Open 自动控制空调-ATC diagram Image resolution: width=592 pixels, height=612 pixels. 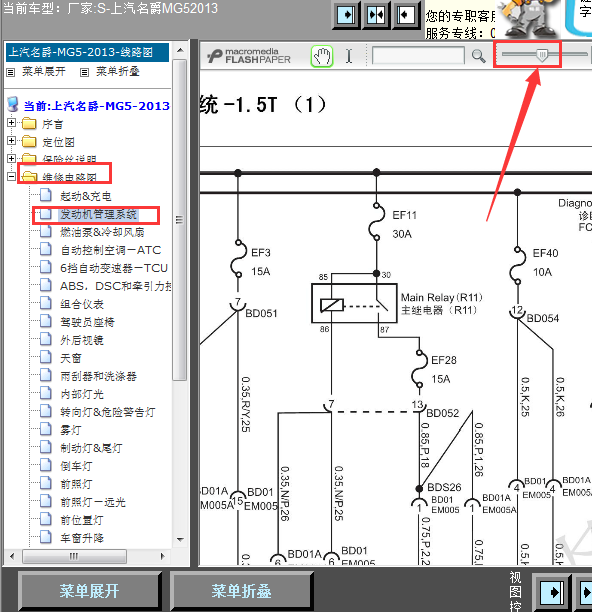point(110,250)
